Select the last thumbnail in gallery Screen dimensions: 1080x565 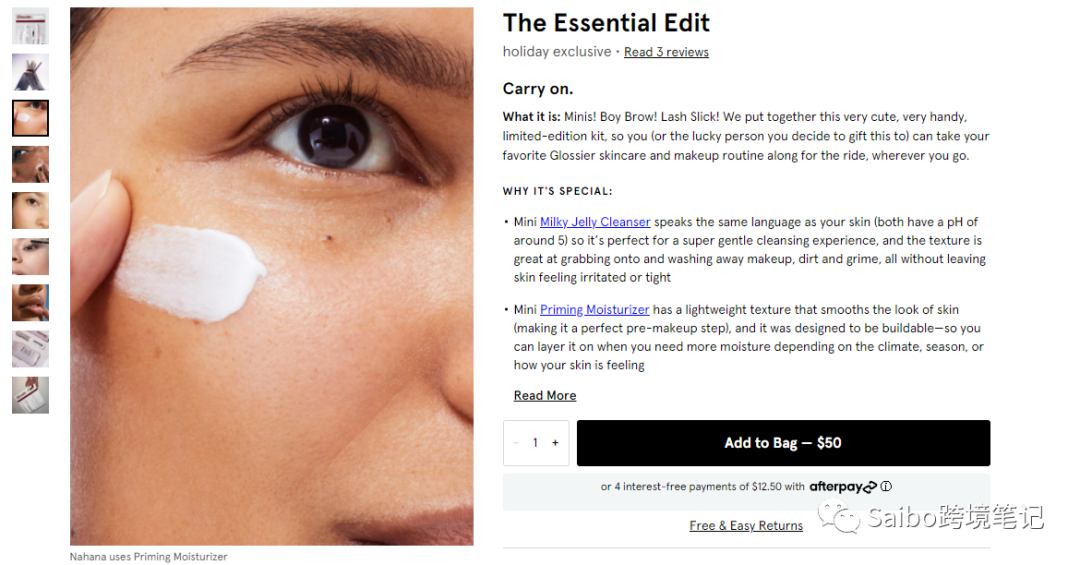coord(30,394)
